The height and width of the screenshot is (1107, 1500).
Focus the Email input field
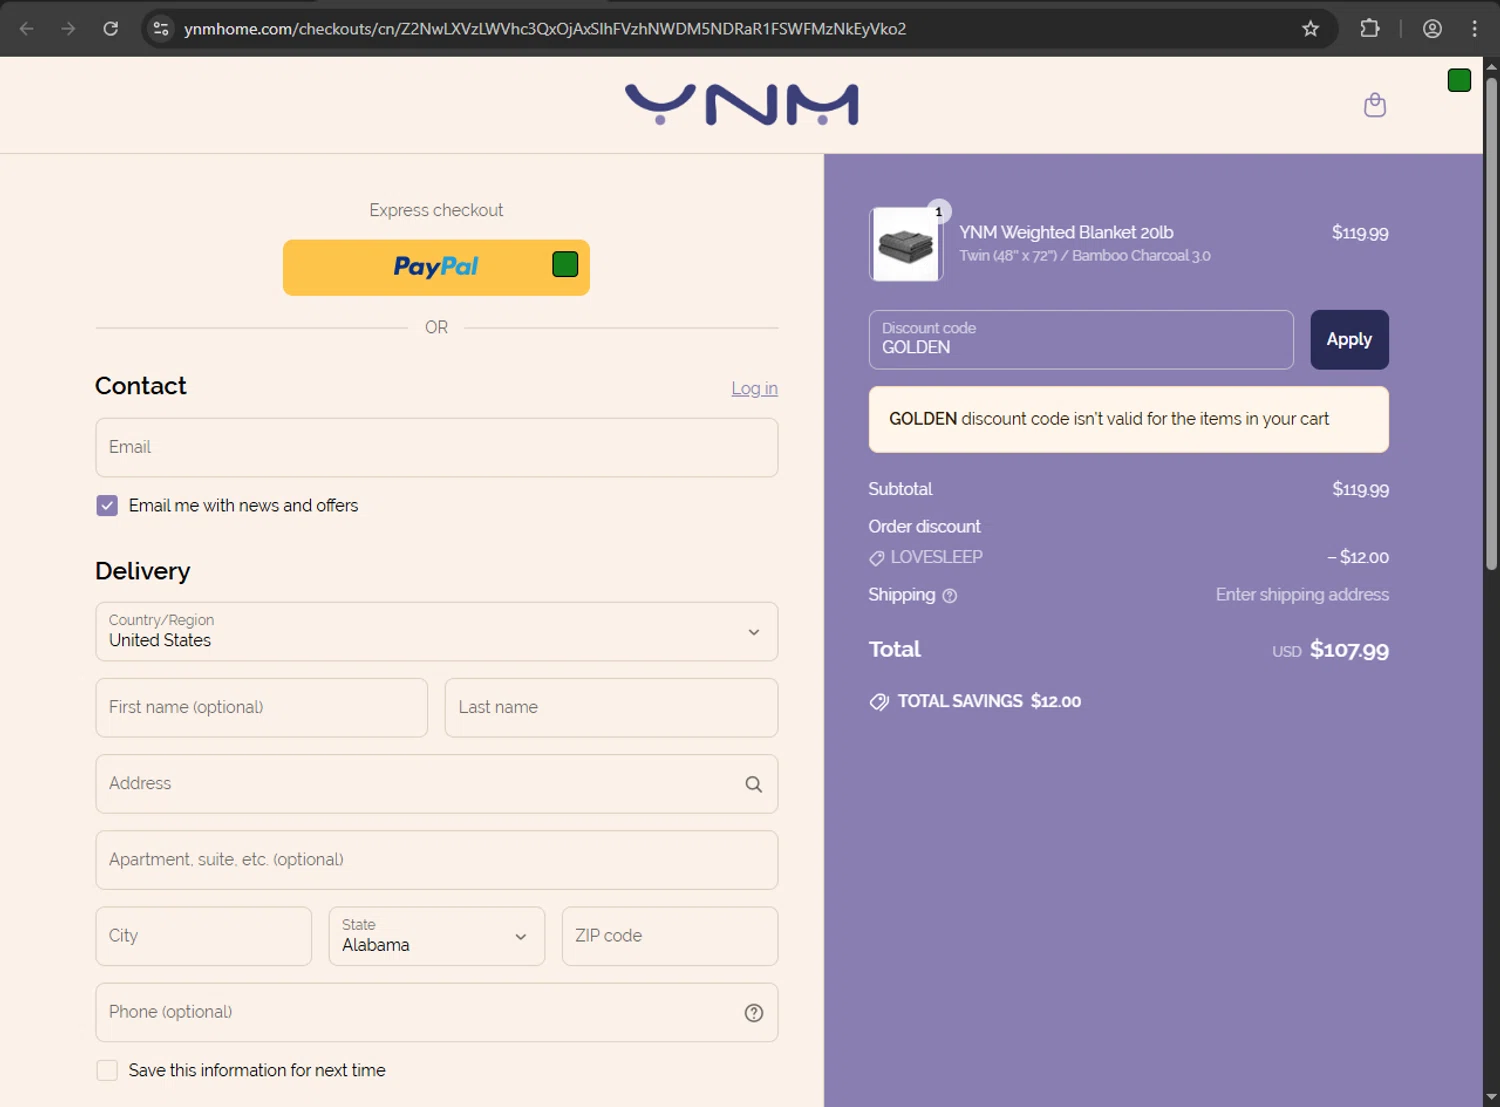[437, 448]
